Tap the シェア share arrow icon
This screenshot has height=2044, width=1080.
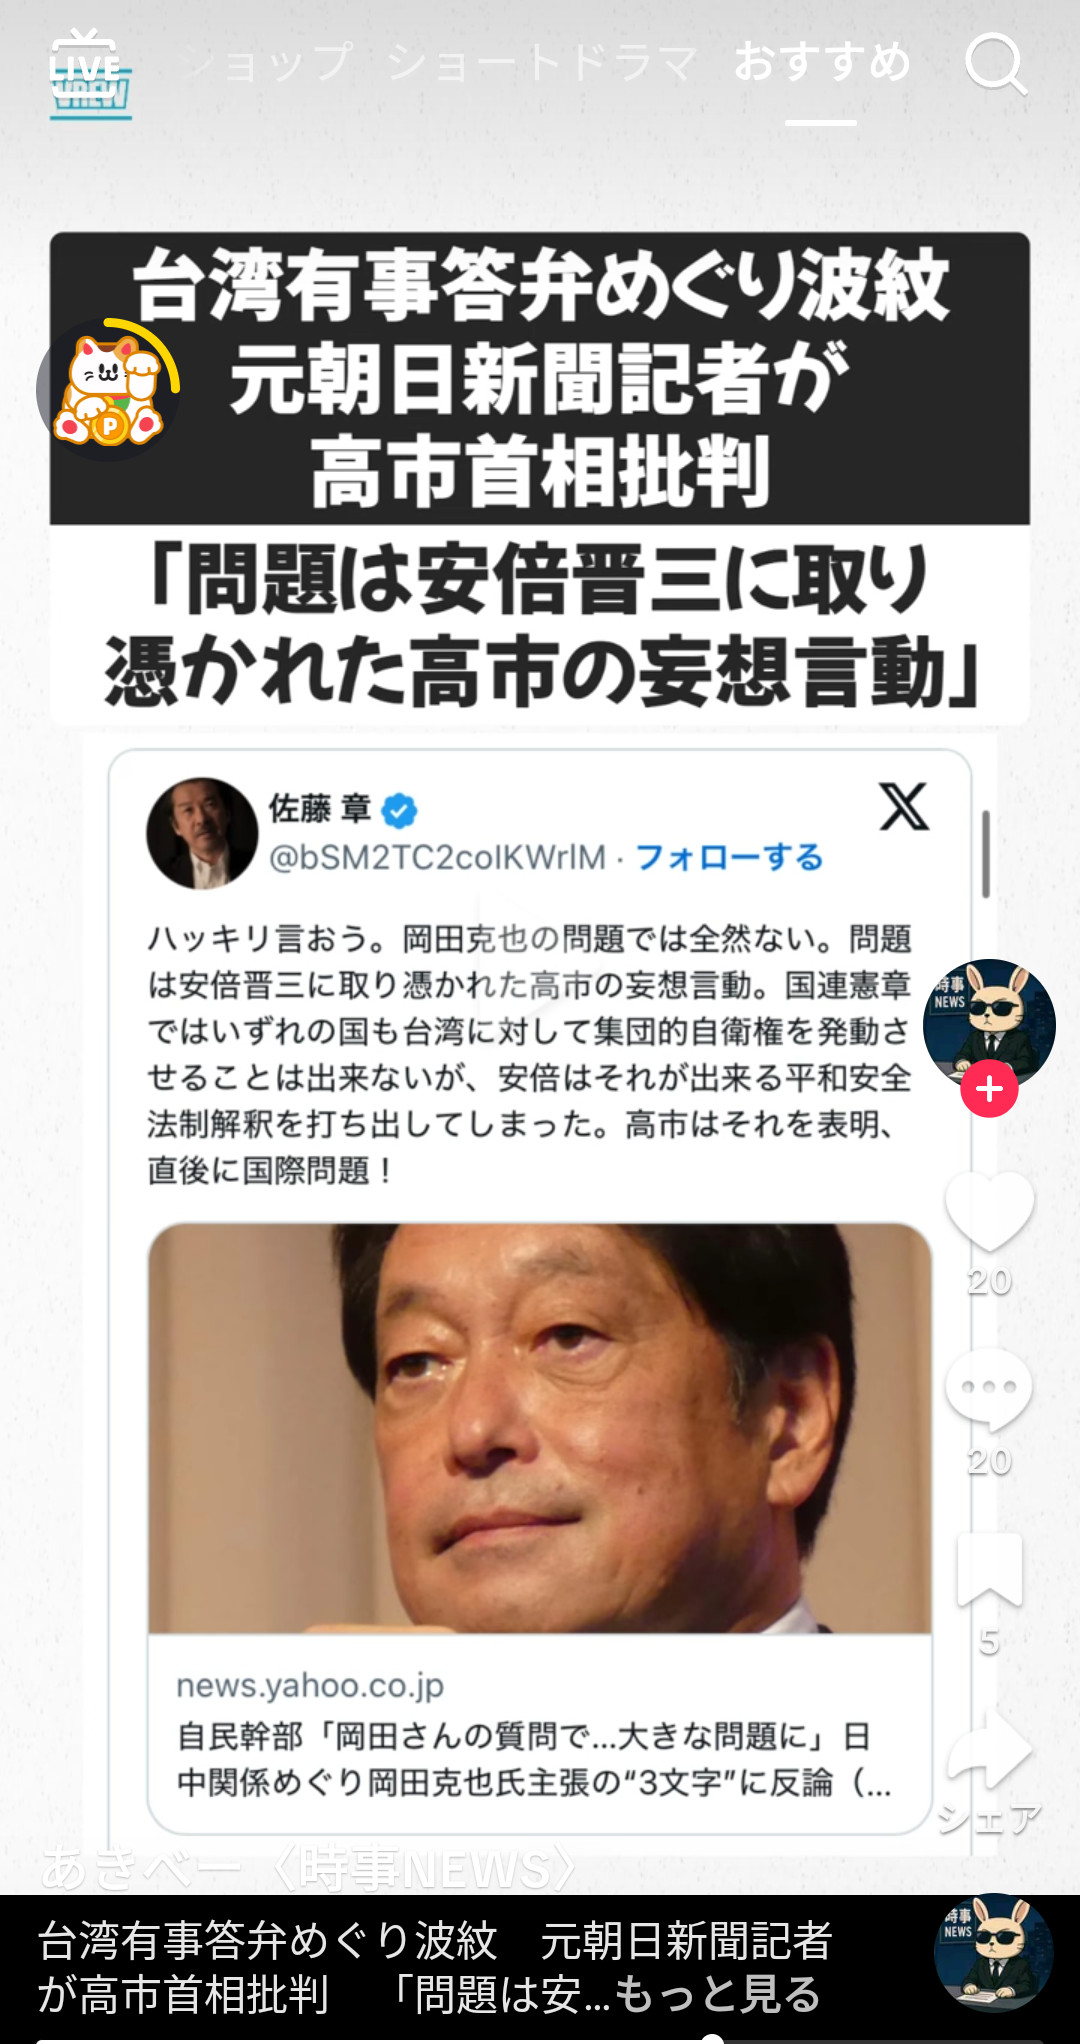989,1749
